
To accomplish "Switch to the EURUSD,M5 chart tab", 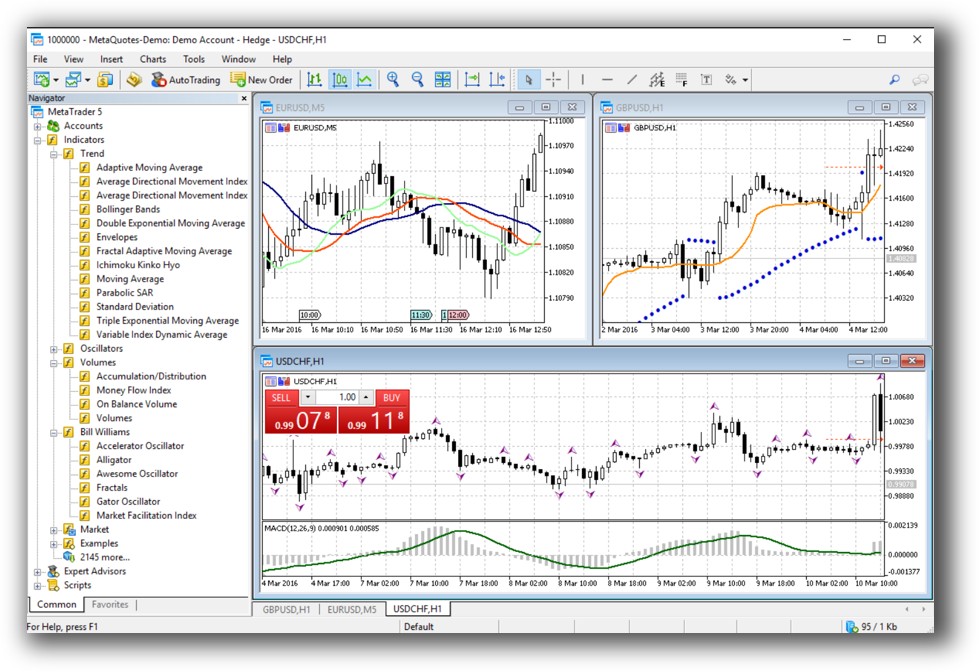I will tap(350, 608).
